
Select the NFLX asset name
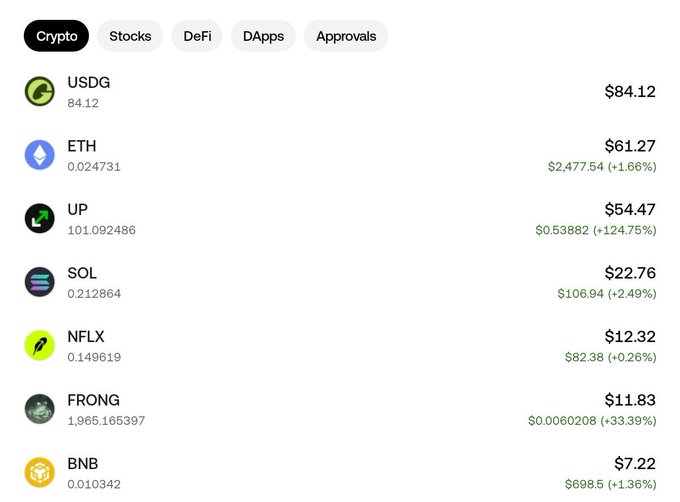click(86, 337)
